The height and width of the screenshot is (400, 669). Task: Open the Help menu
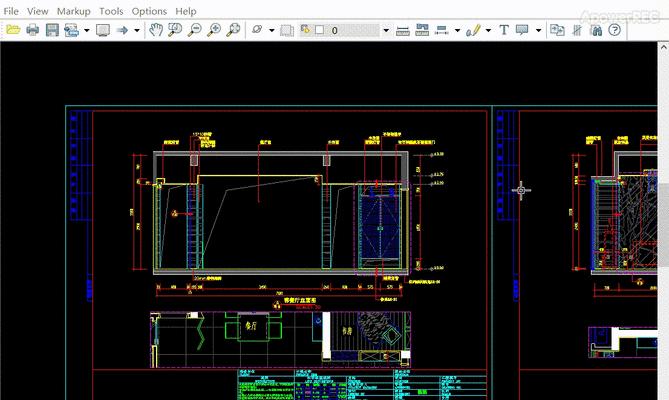point(186,11)
